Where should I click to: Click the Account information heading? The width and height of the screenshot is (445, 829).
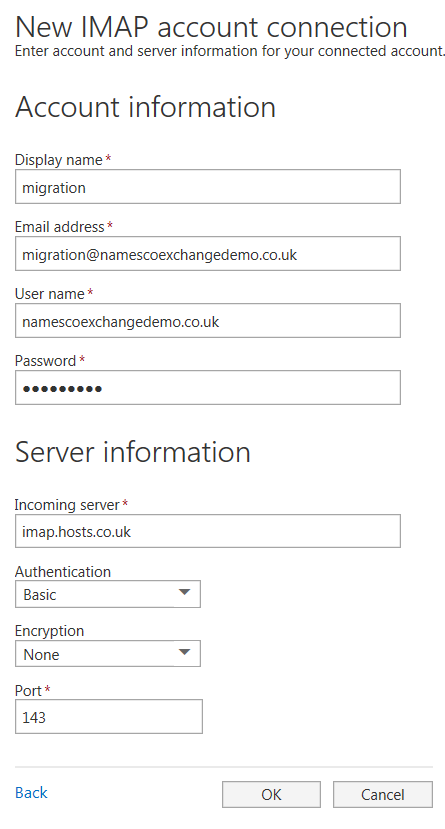(x=145, y=107)
